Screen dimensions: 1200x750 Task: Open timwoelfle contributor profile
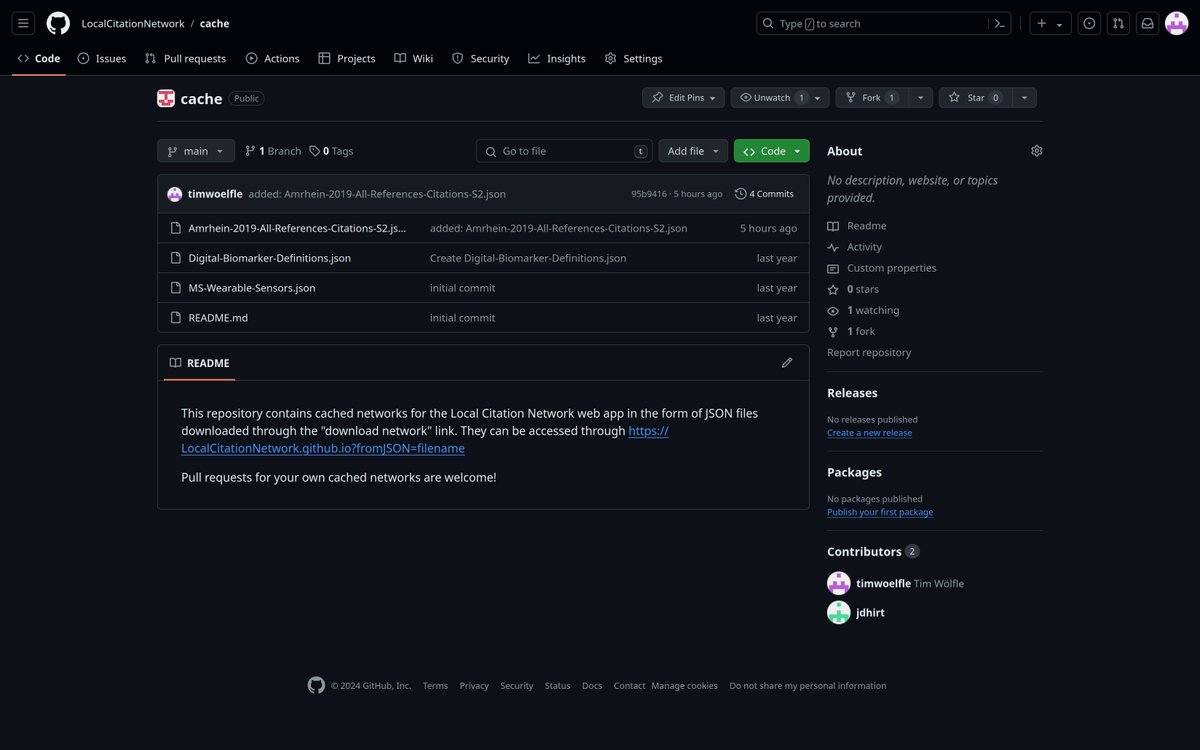(884, 583)
